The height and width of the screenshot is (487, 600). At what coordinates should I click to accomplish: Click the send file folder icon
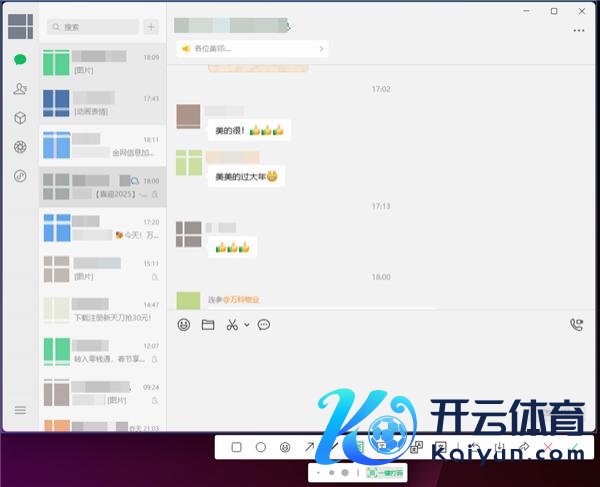[208, 325]
